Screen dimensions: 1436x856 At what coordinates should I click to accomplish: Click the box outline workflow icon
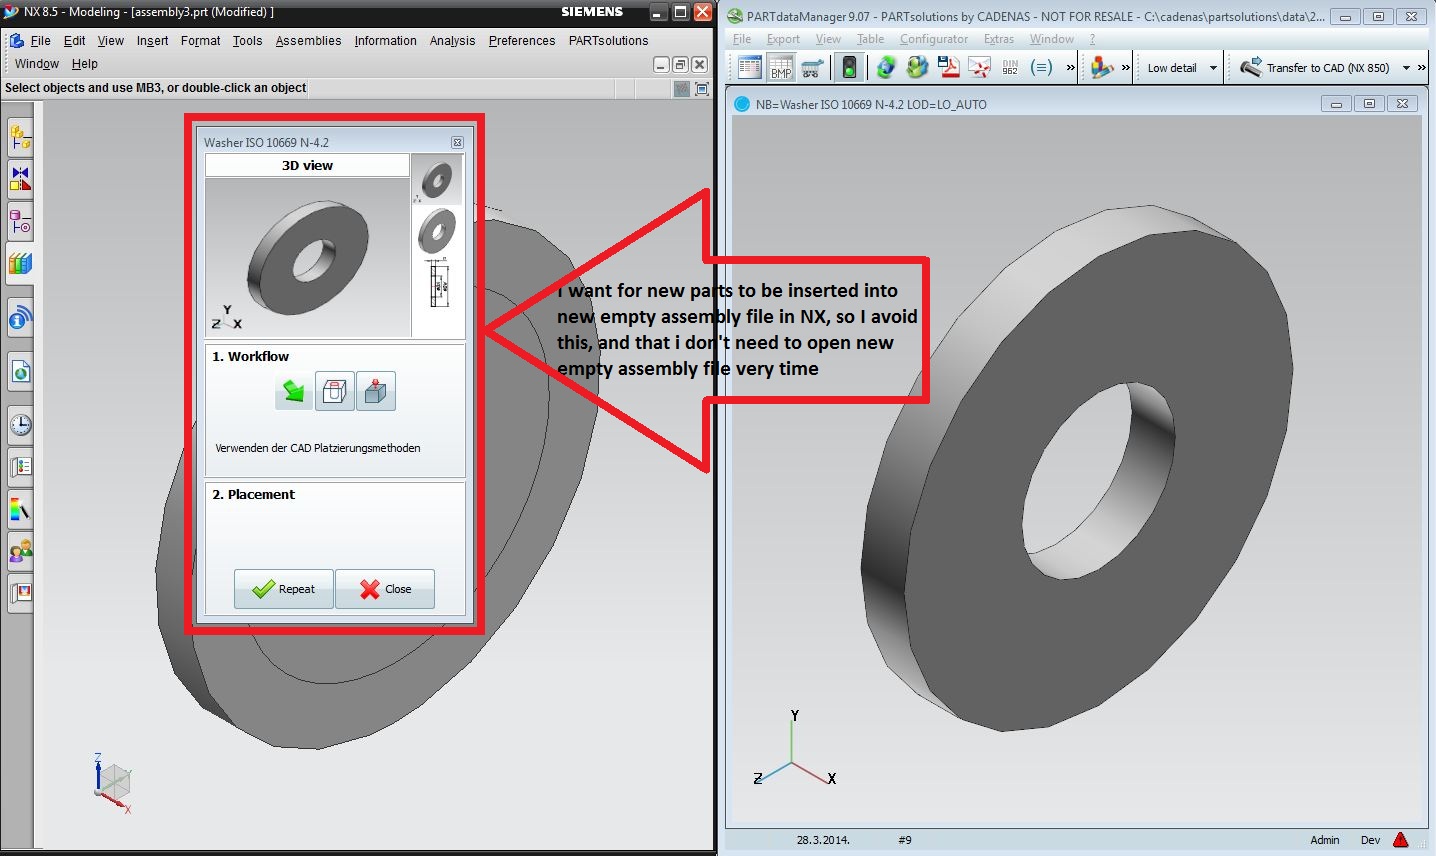335,391
